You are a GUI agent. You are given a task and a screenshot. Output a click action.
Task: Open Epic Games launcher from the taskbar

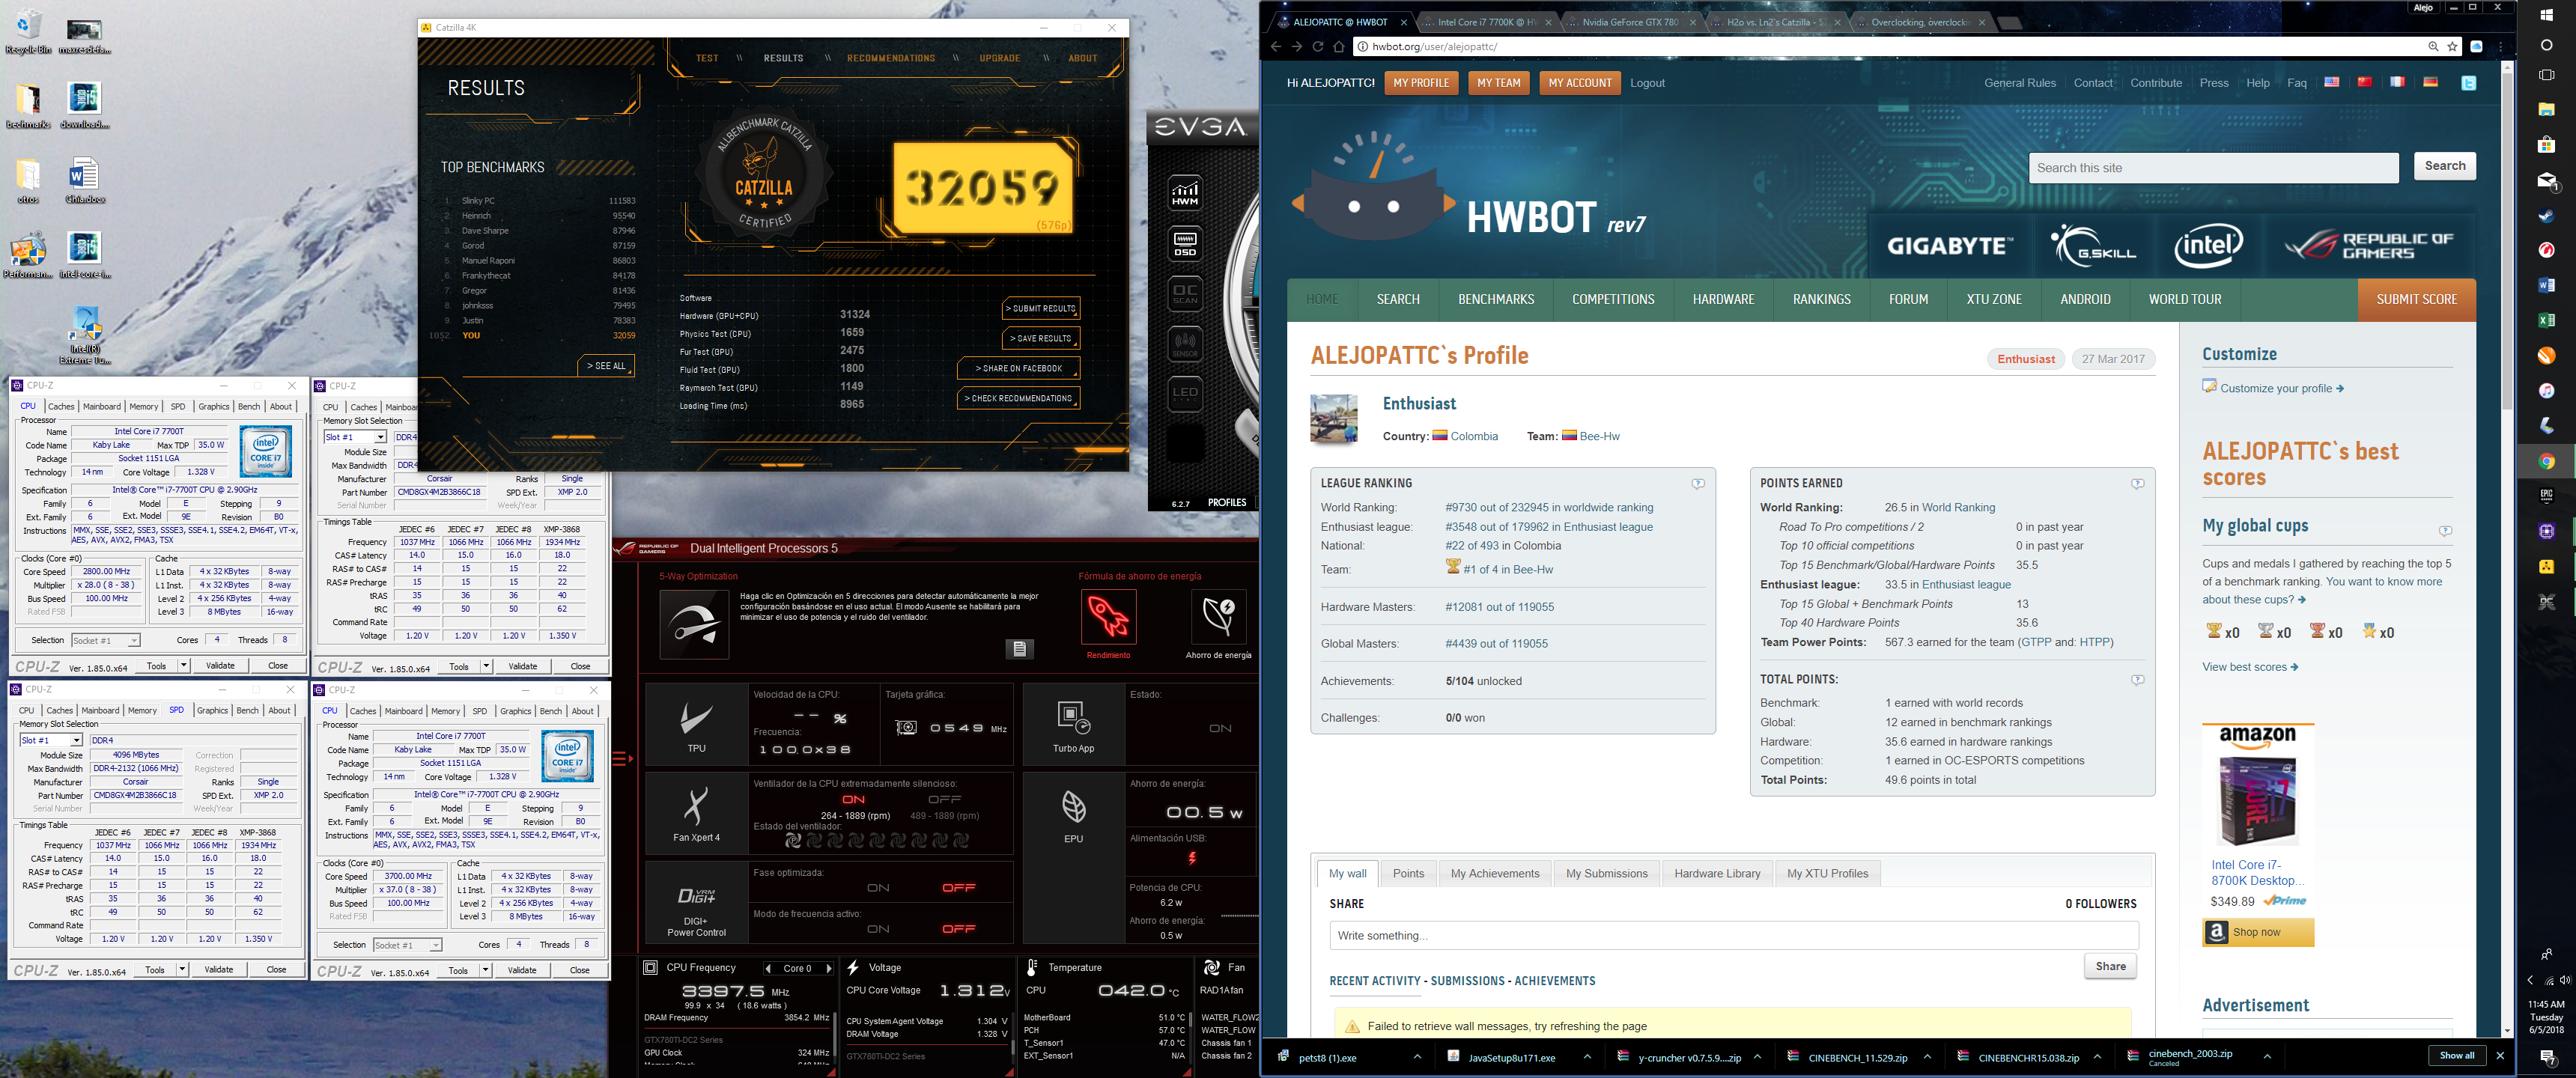(x=2546, y=496)
